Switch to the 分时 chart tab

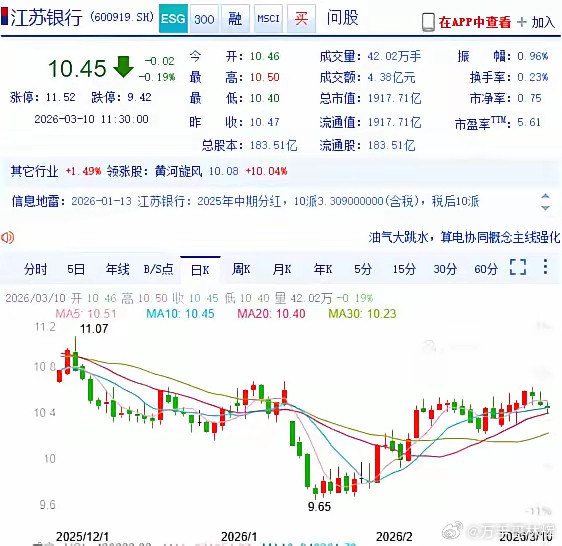click(35, 269)
